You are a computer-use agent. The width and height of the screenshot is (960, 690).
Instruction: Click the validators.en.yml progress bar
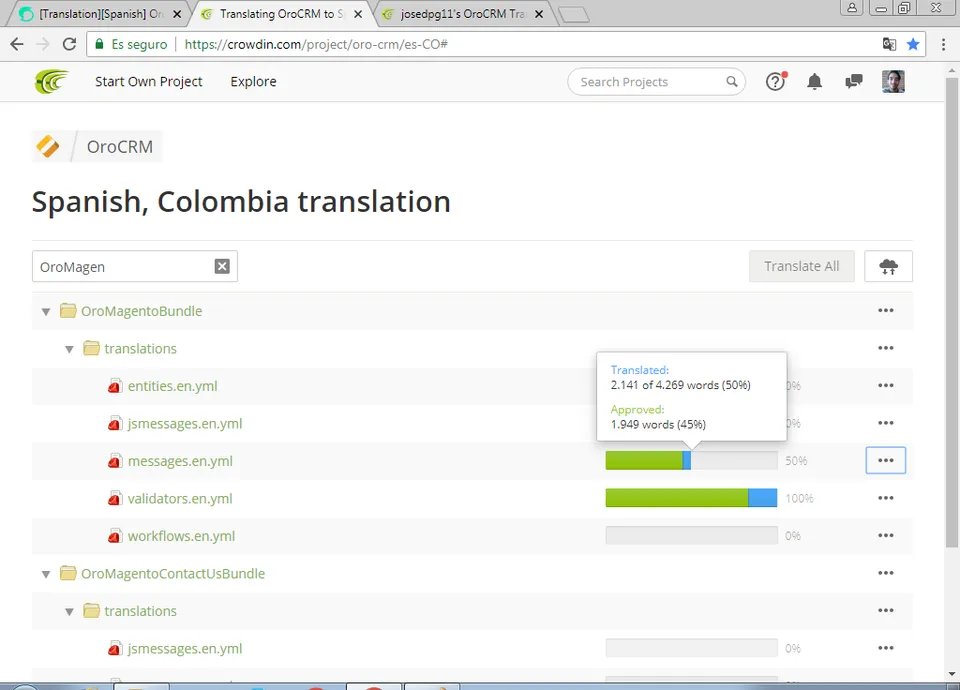[691, 498]
